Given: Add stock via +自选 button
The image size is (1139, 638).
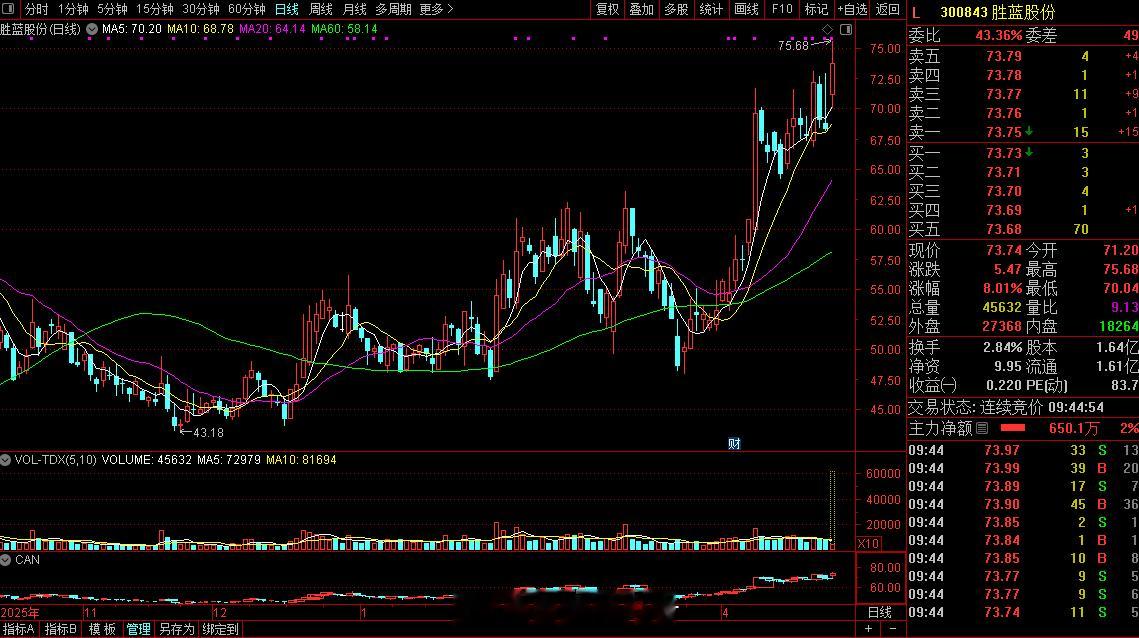Looking at the screenshot, I should (853, 9).
